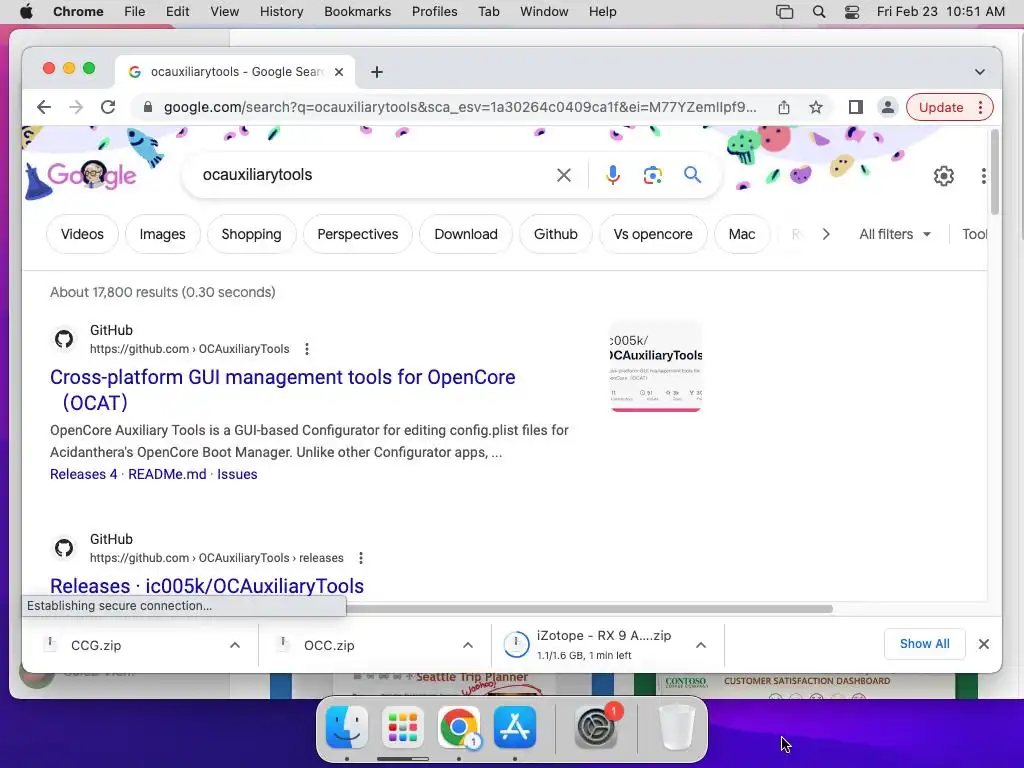Click Show All downloads button
1024x768 pixels.
point(925,644)
